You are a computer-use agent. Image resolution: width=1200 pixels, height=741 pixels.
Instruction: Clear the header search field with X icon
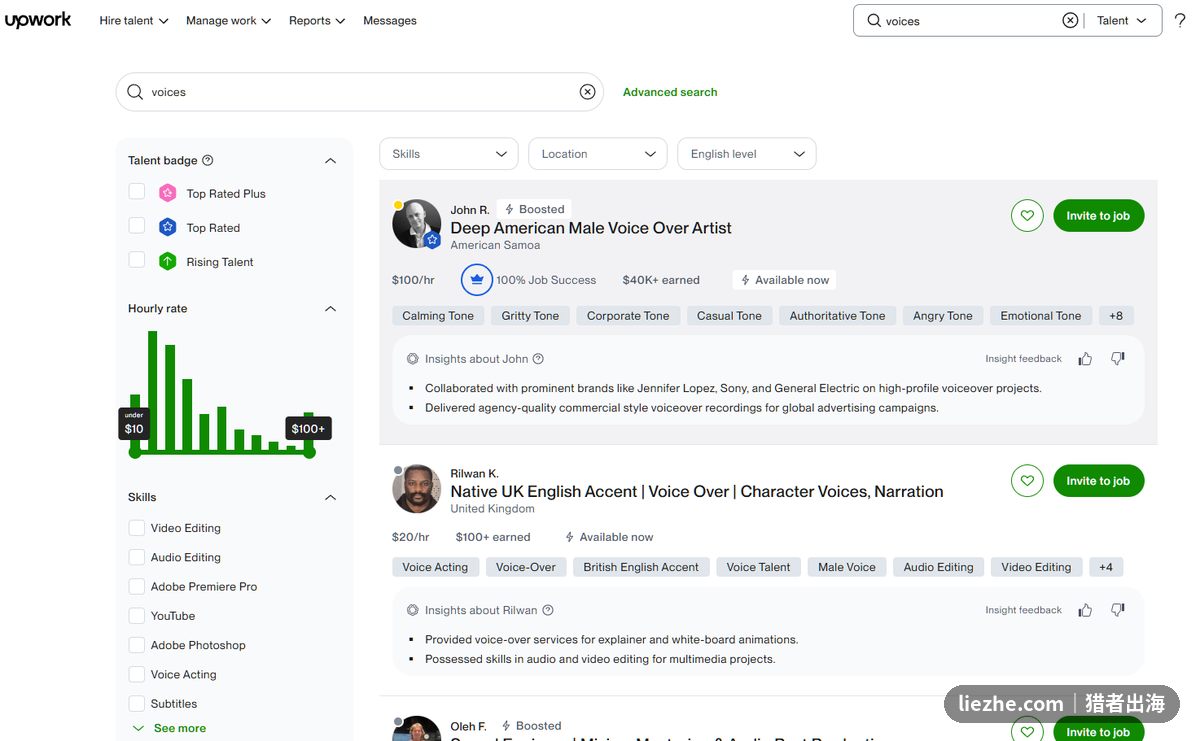tap(1070, 20)
